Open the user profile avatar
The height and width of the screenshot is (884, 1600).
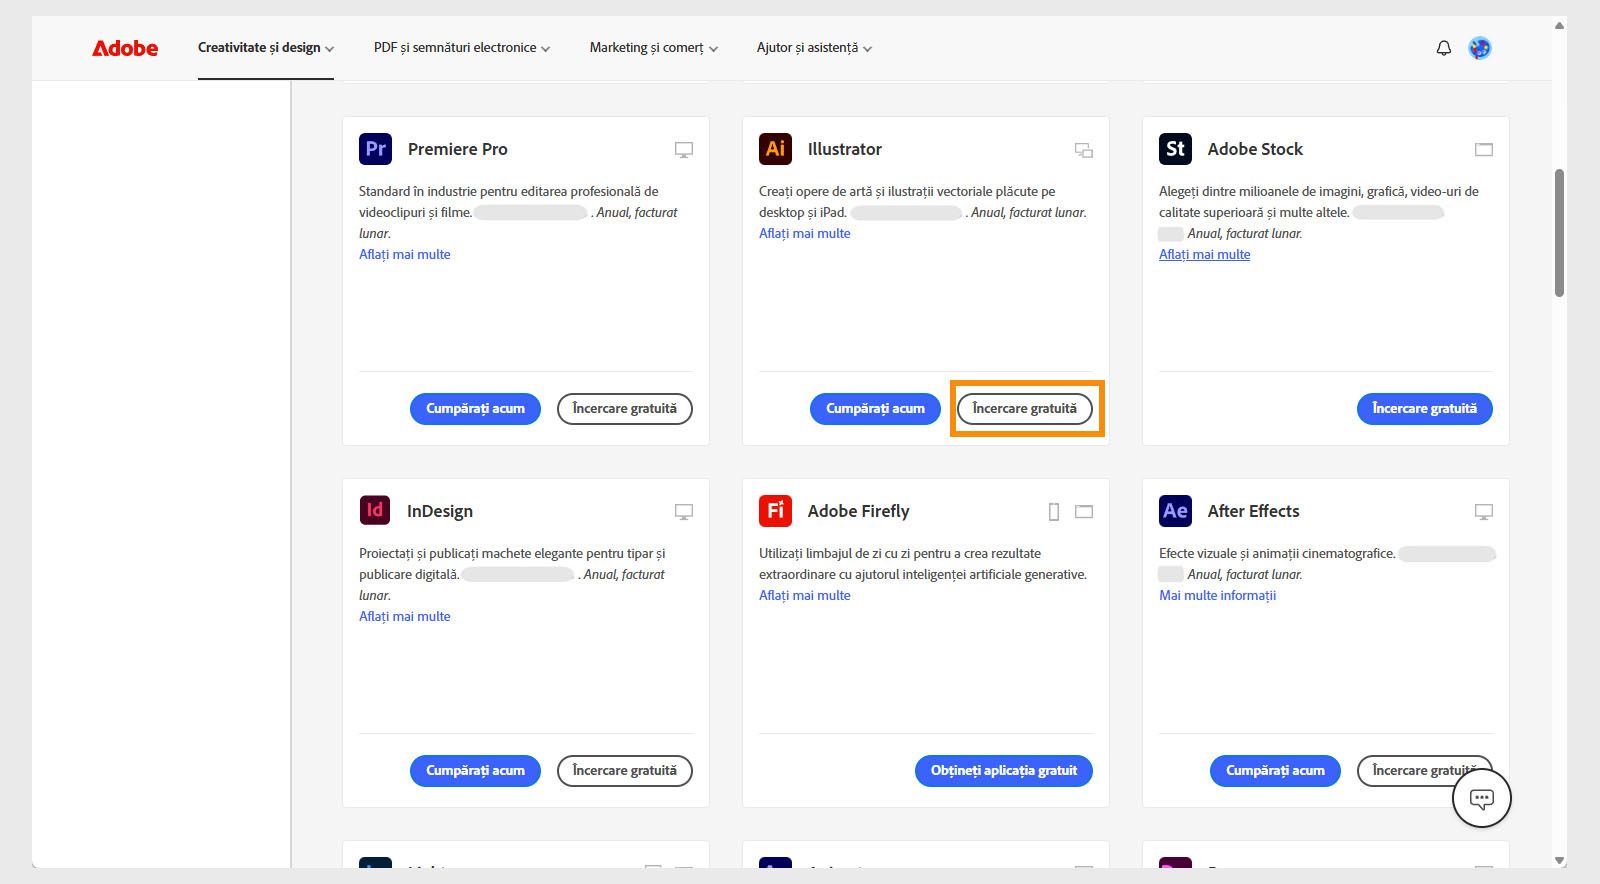coord(1480,48)
